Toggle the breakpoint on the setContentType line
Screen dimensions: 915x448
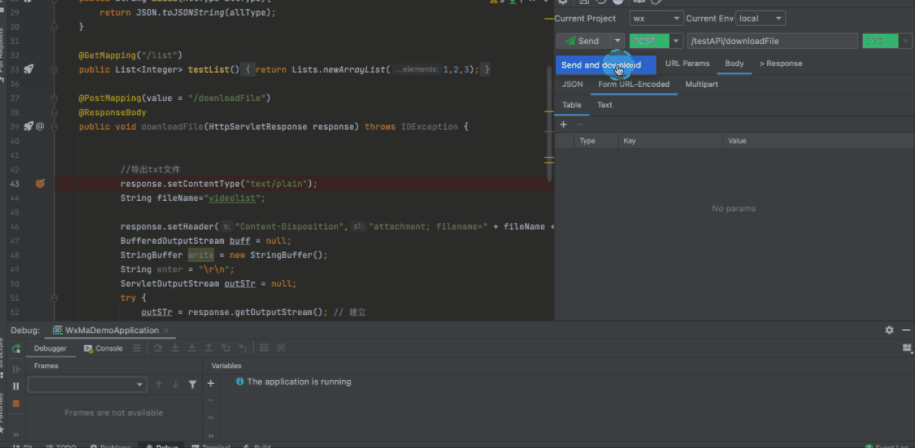(x=40, y=184)
